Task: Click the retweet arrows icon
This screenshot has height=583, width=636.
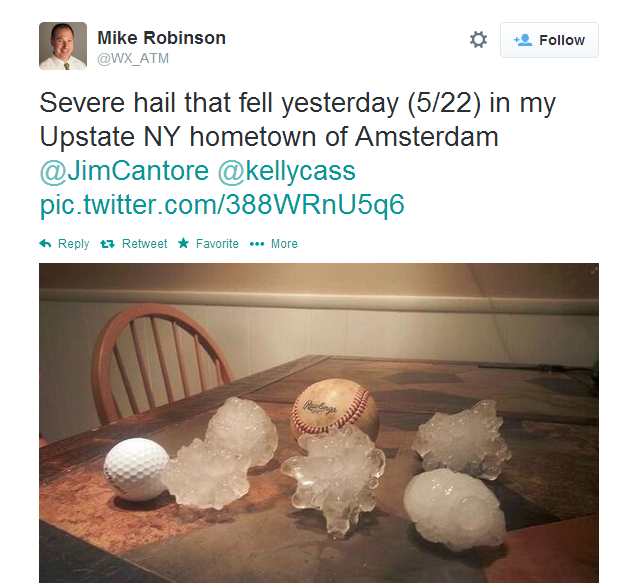Action: click(107, 244)
